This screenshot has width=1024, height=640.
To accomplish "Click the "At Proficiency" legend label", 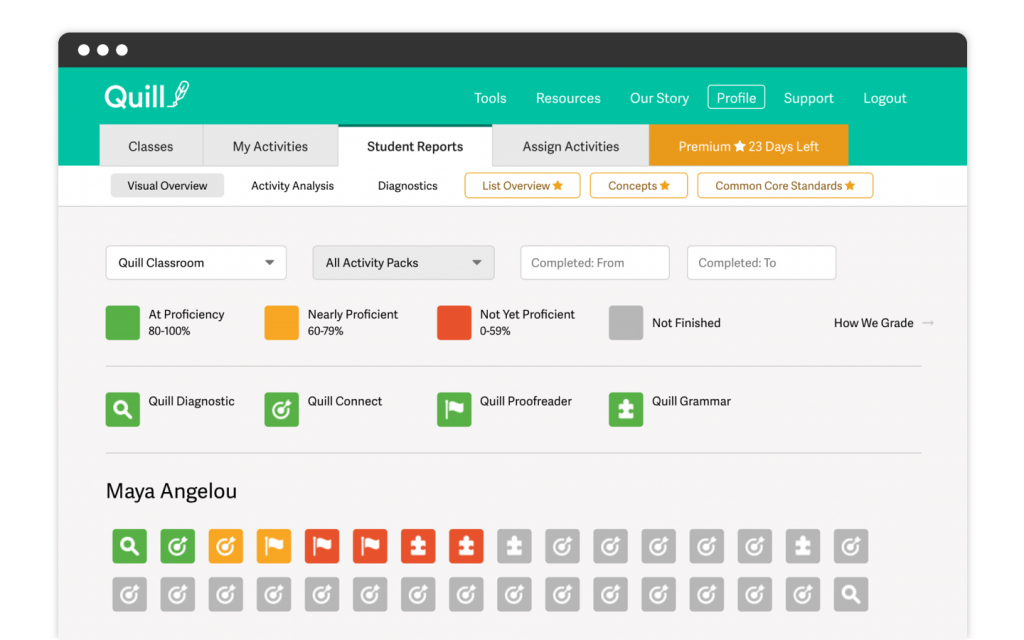I will pos(186,314).
